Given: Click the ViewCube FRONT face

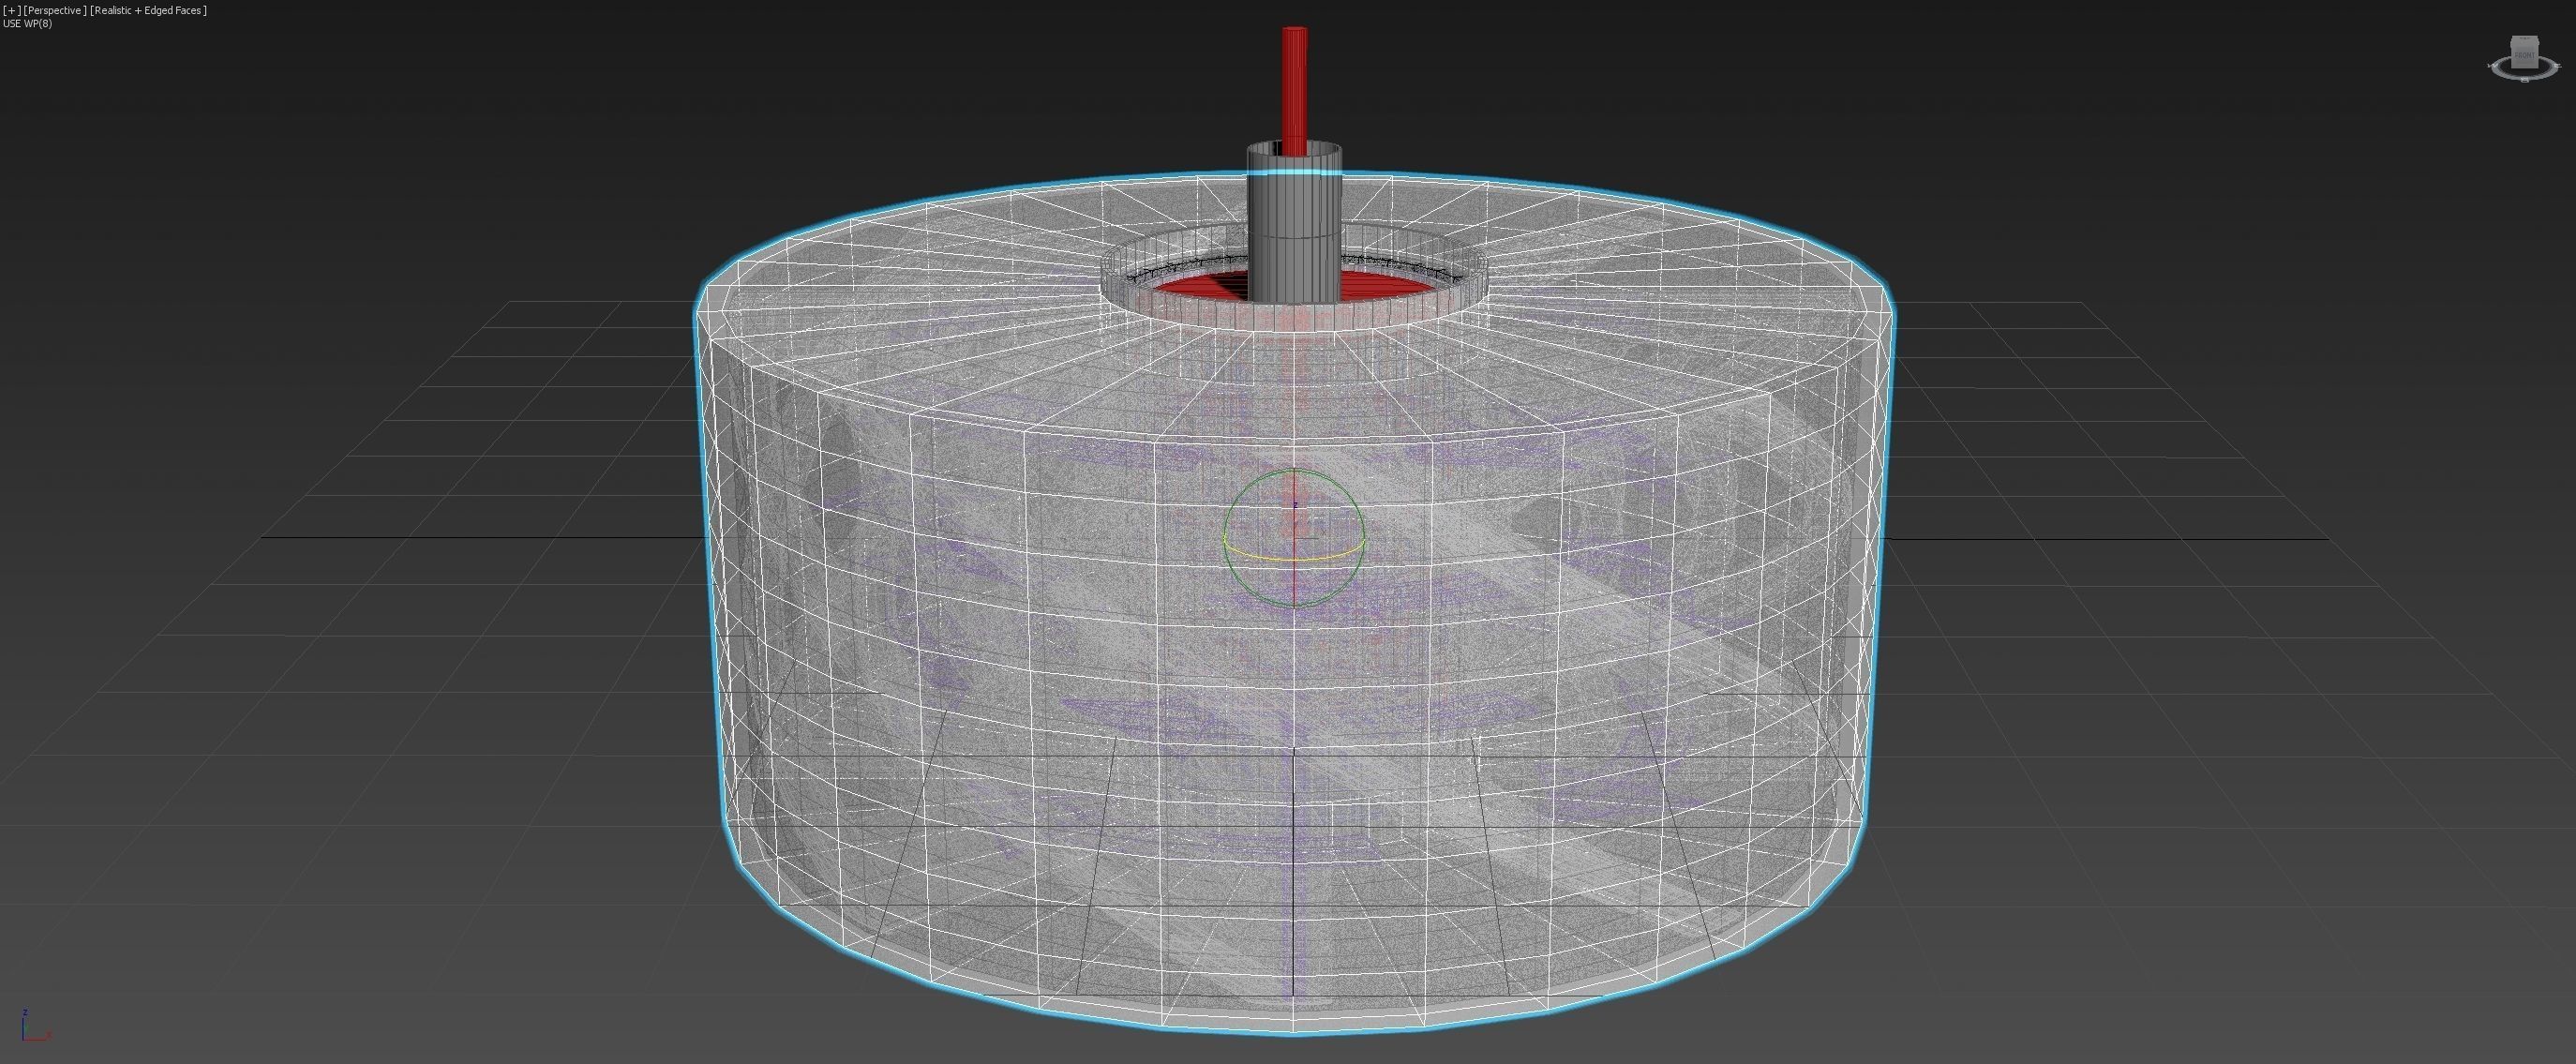Looking at the screenshot, I should (2525, 55).
